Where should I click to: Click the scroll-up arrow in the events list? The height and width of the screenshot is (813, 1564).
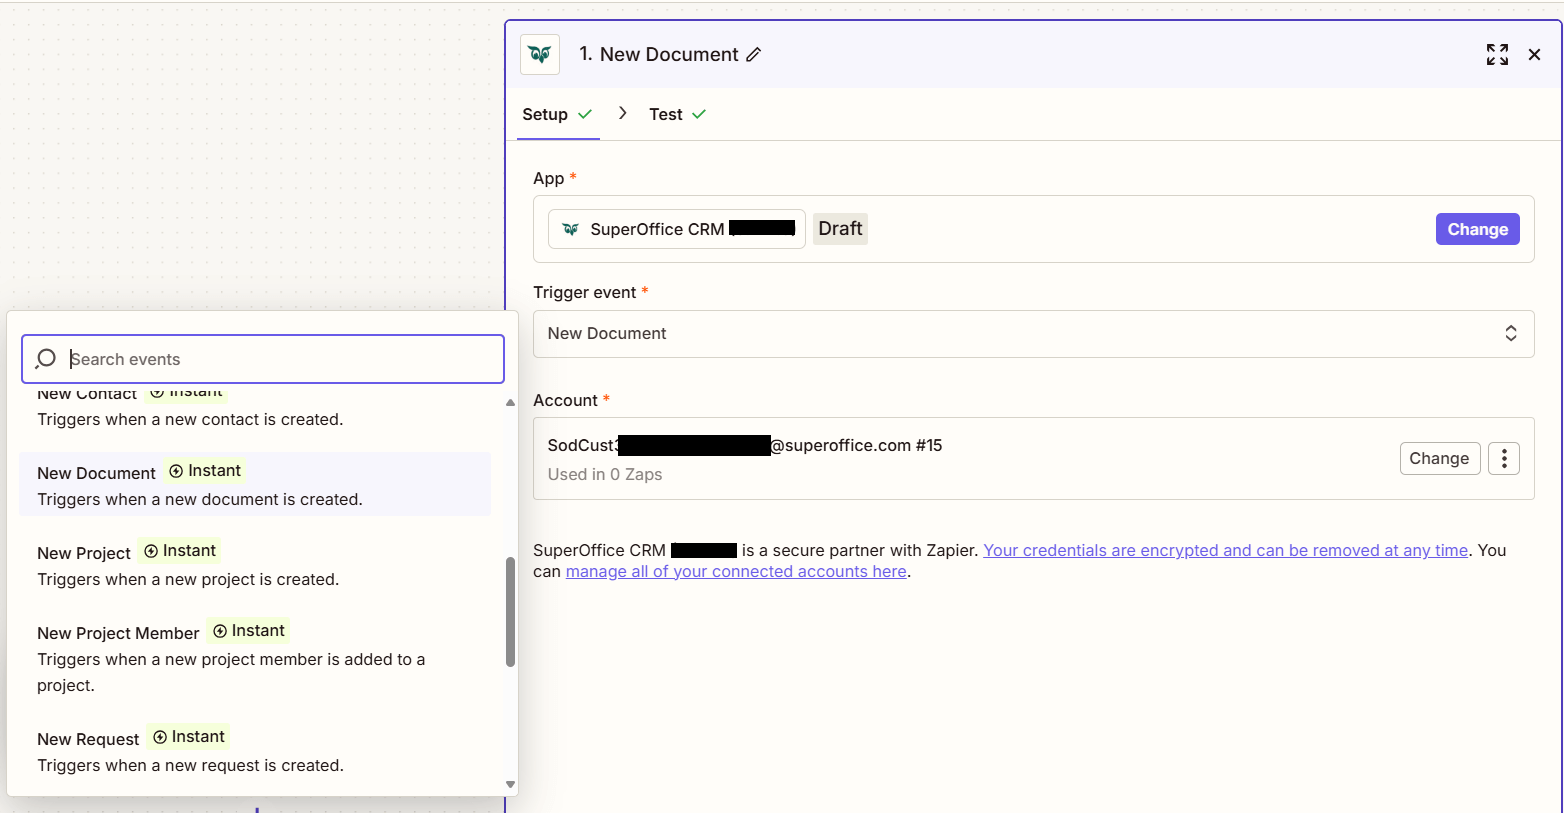510,402
